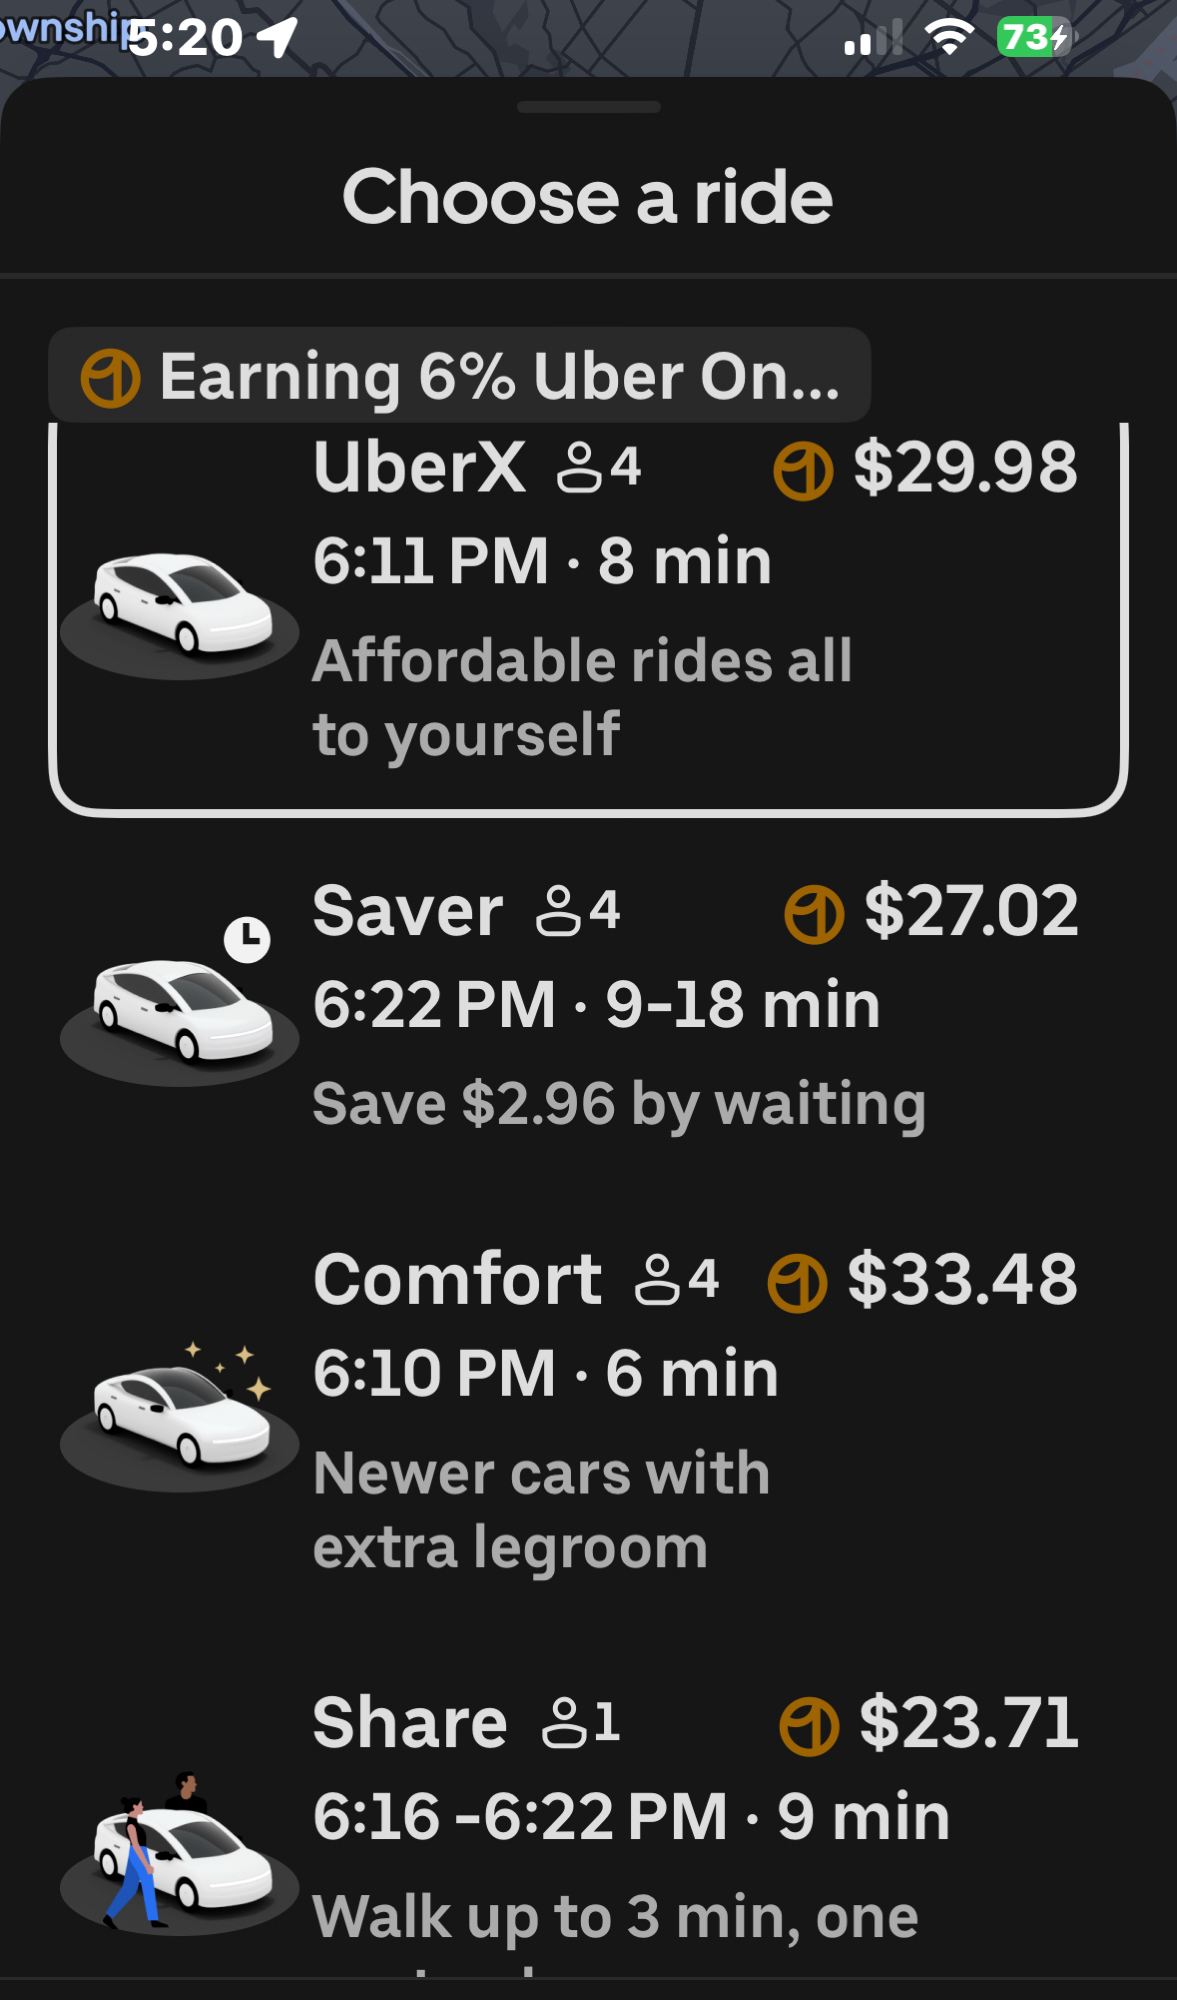Viewport: 1177px width, 2000px height.
Task: Tap the 5:20 clock in status bar
Action: (x=186, y=38)
